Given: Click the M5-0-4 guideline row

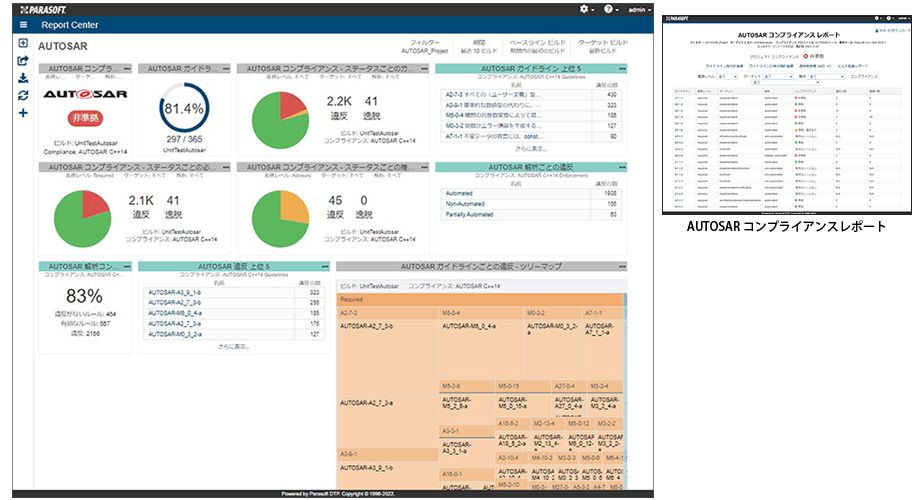Looking at the screenshot, I should pyautogui.click(x=530, y=115).
